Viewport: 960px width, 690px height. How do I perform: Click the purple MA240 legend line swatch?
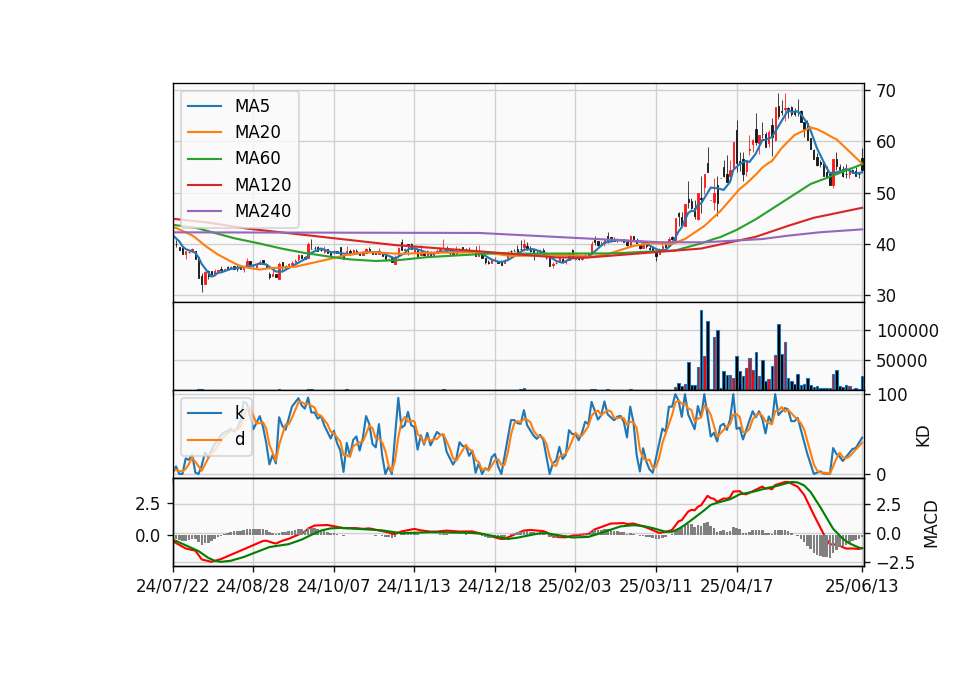point(204,211)
